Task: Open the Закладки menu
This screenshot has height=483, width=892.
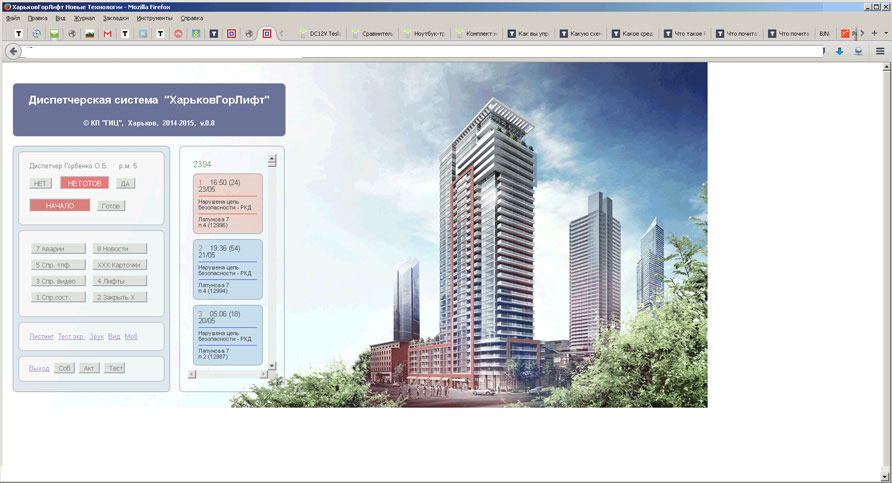Action: pos(114,18)
